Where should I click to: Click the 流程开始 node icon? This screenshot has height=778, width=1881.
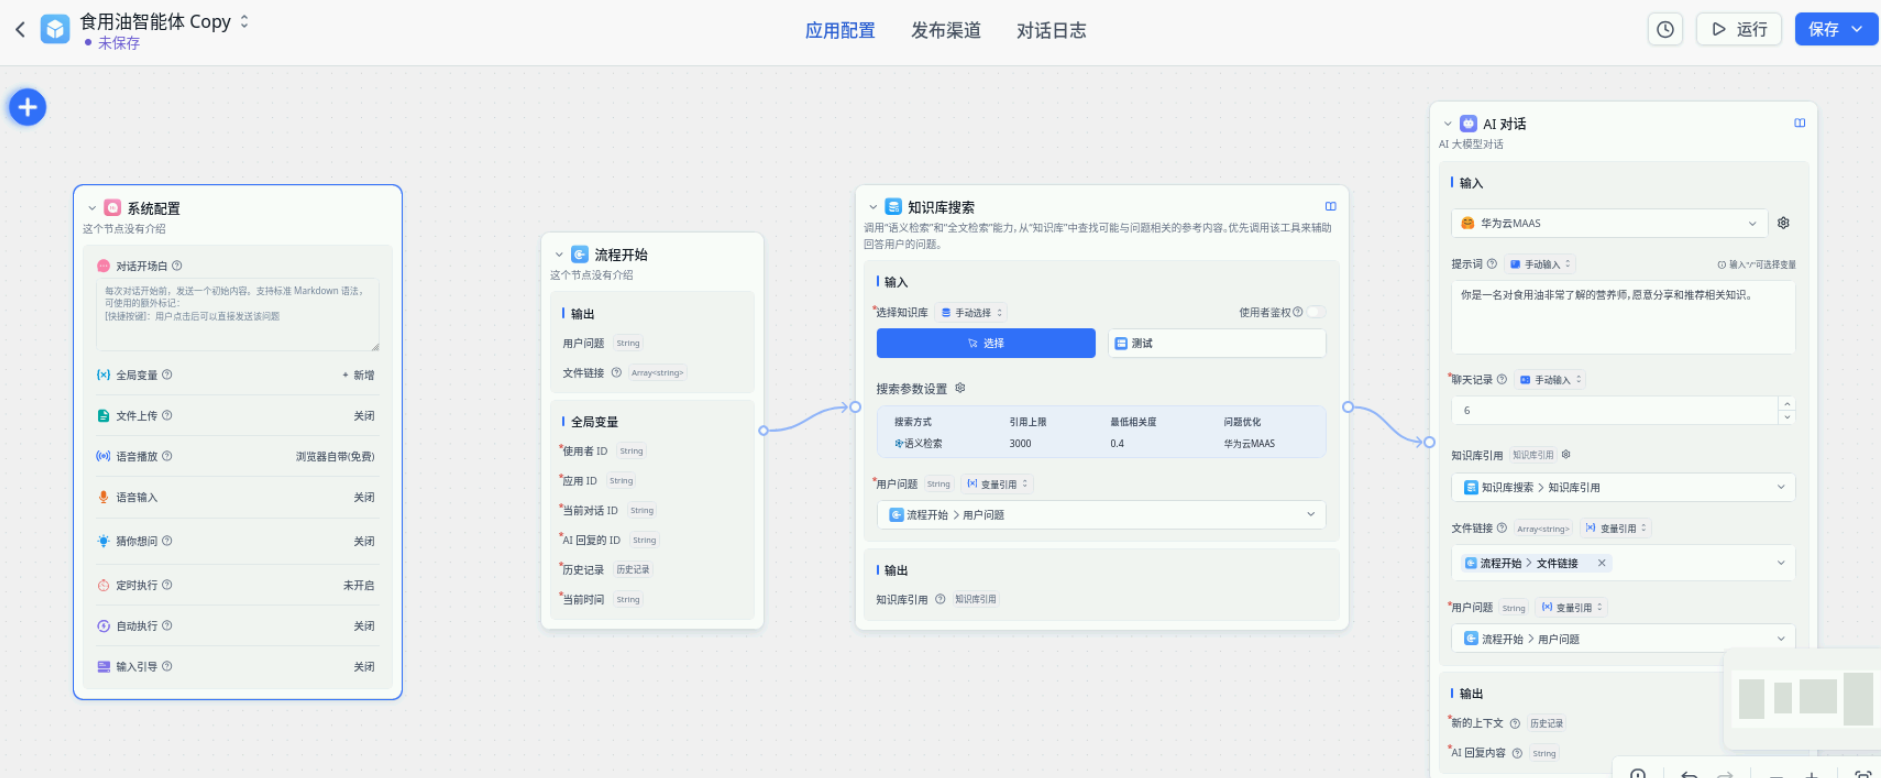pyautogui.click(x=580, y=254)
